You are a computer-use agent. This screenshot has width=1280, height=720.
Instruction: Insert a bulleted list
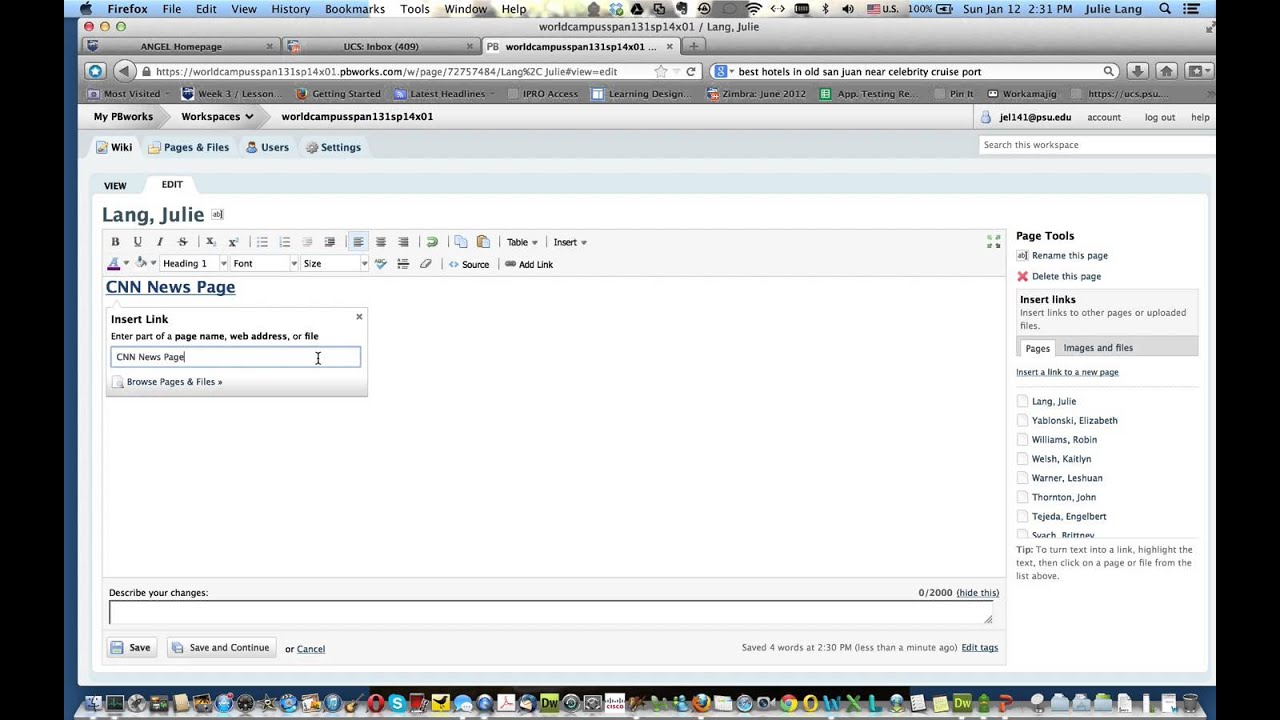[262, 242]
